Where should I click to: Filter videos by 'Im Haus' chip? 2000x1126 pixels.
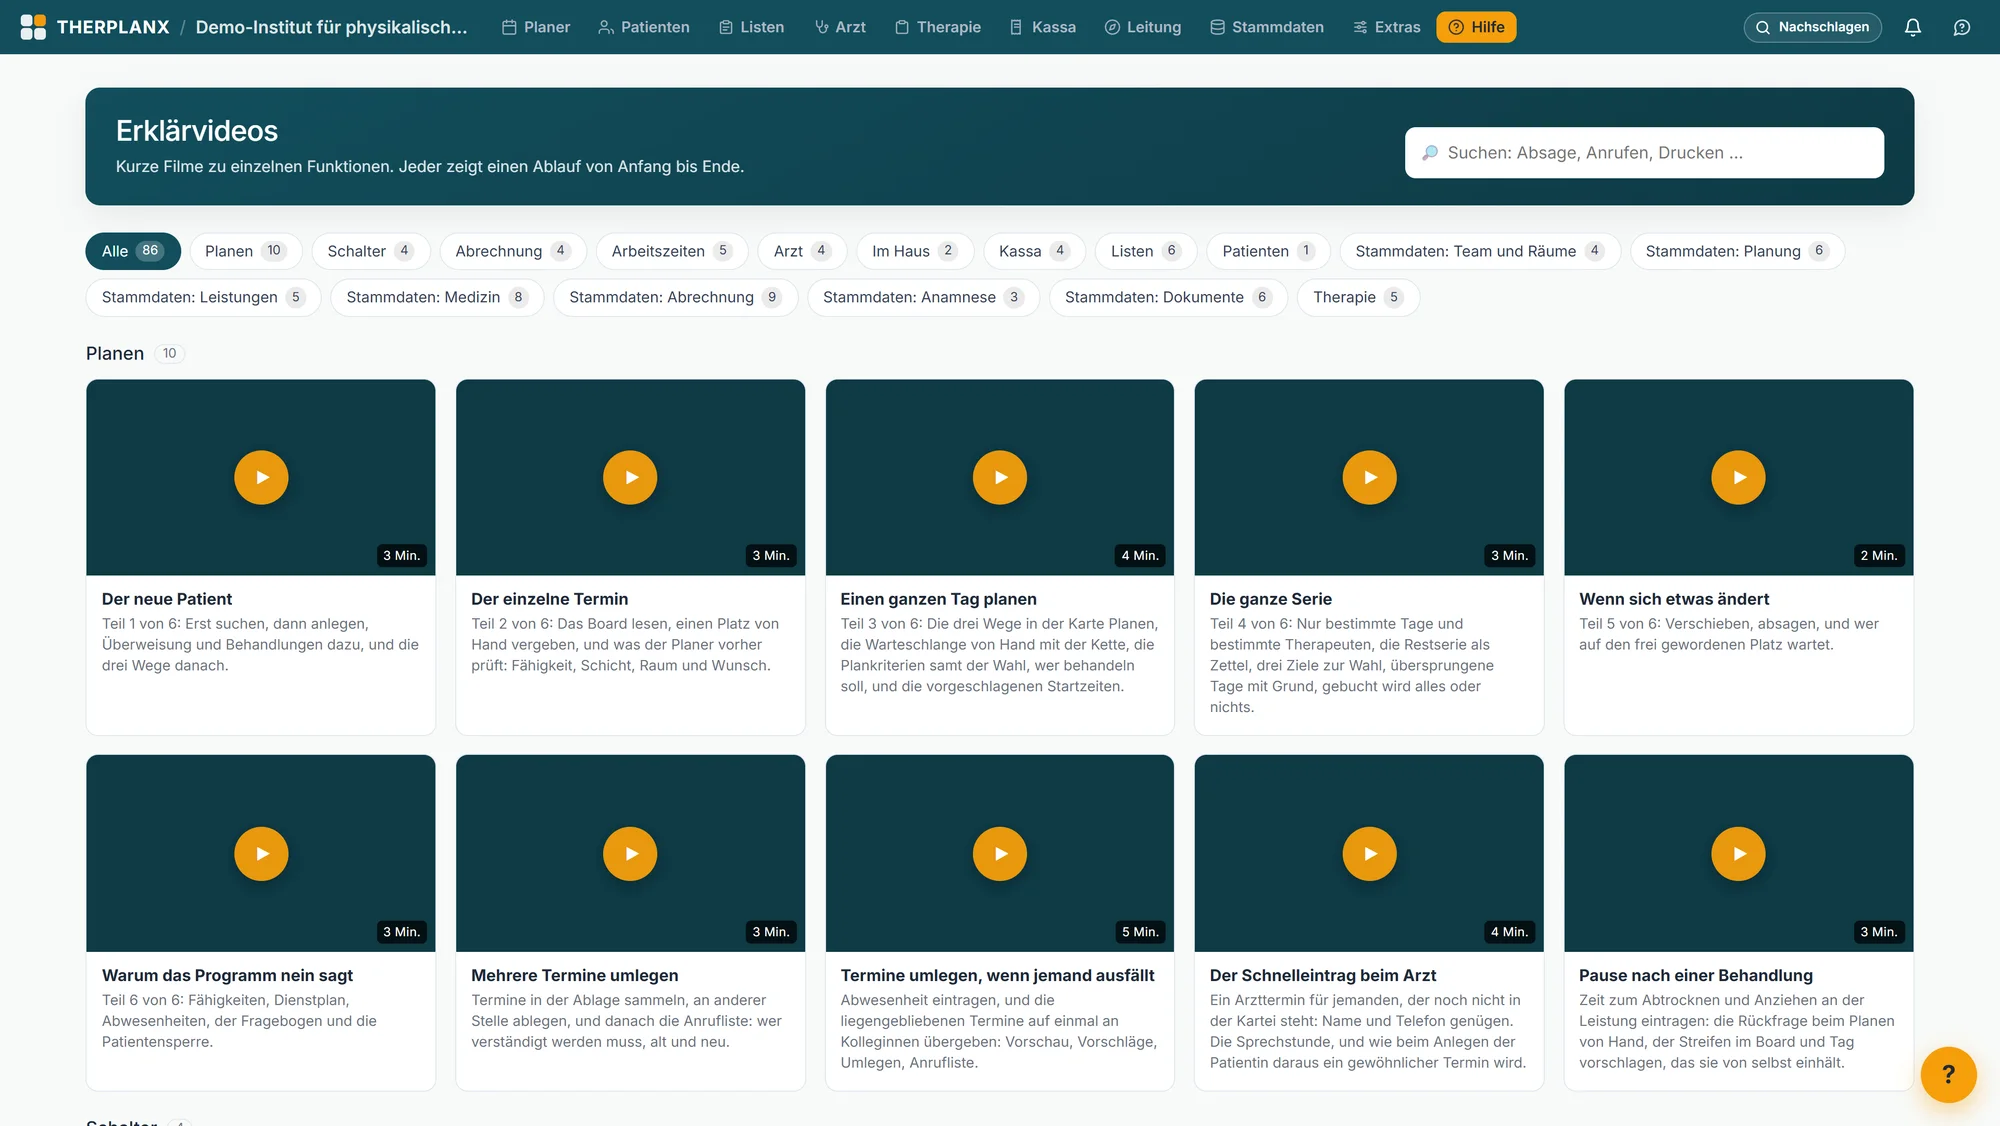pyautogui.click(x=915, y=251)
